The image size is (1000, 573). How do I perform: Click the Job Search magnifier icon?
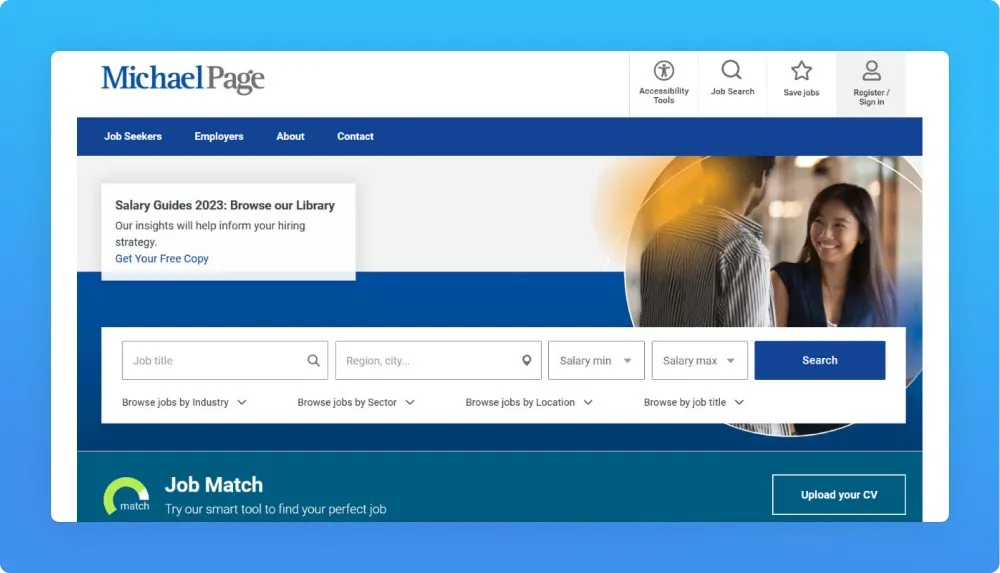coord(732,70)
